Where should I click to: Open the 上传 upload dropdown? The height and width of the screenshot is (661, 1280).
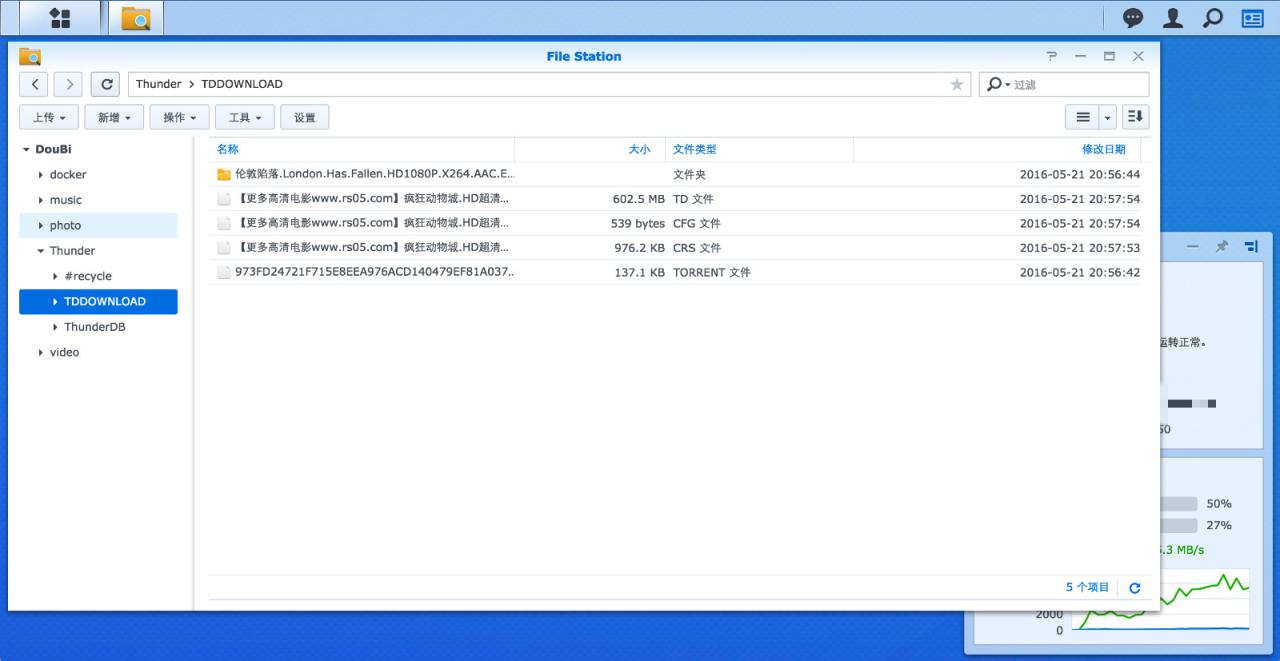(x=49, y=118)
